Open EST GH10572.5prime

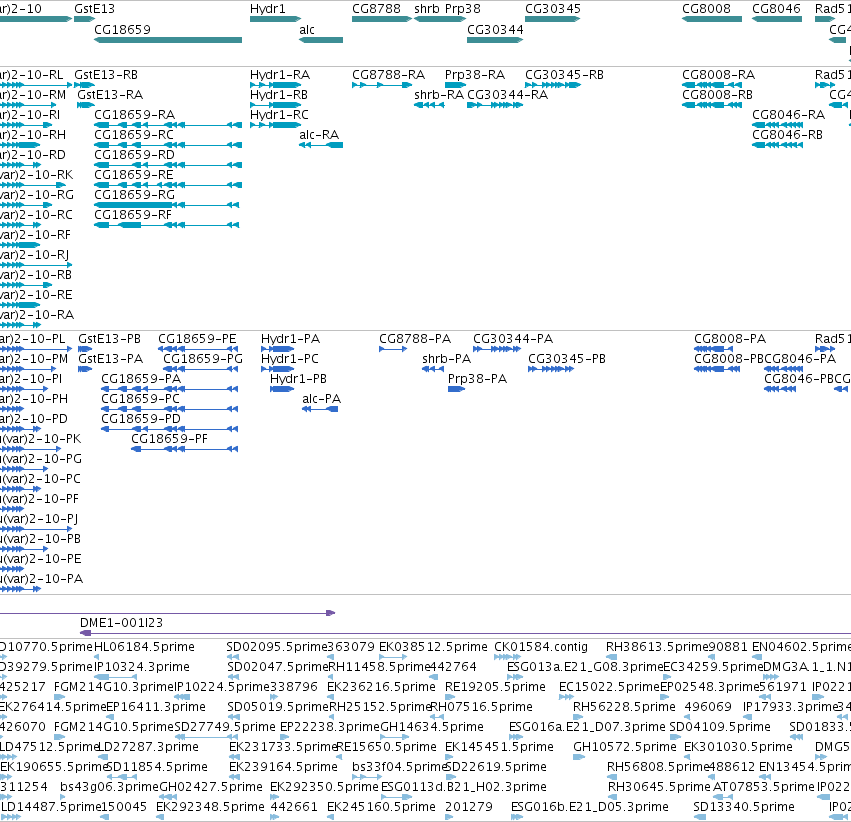(625, 747)
